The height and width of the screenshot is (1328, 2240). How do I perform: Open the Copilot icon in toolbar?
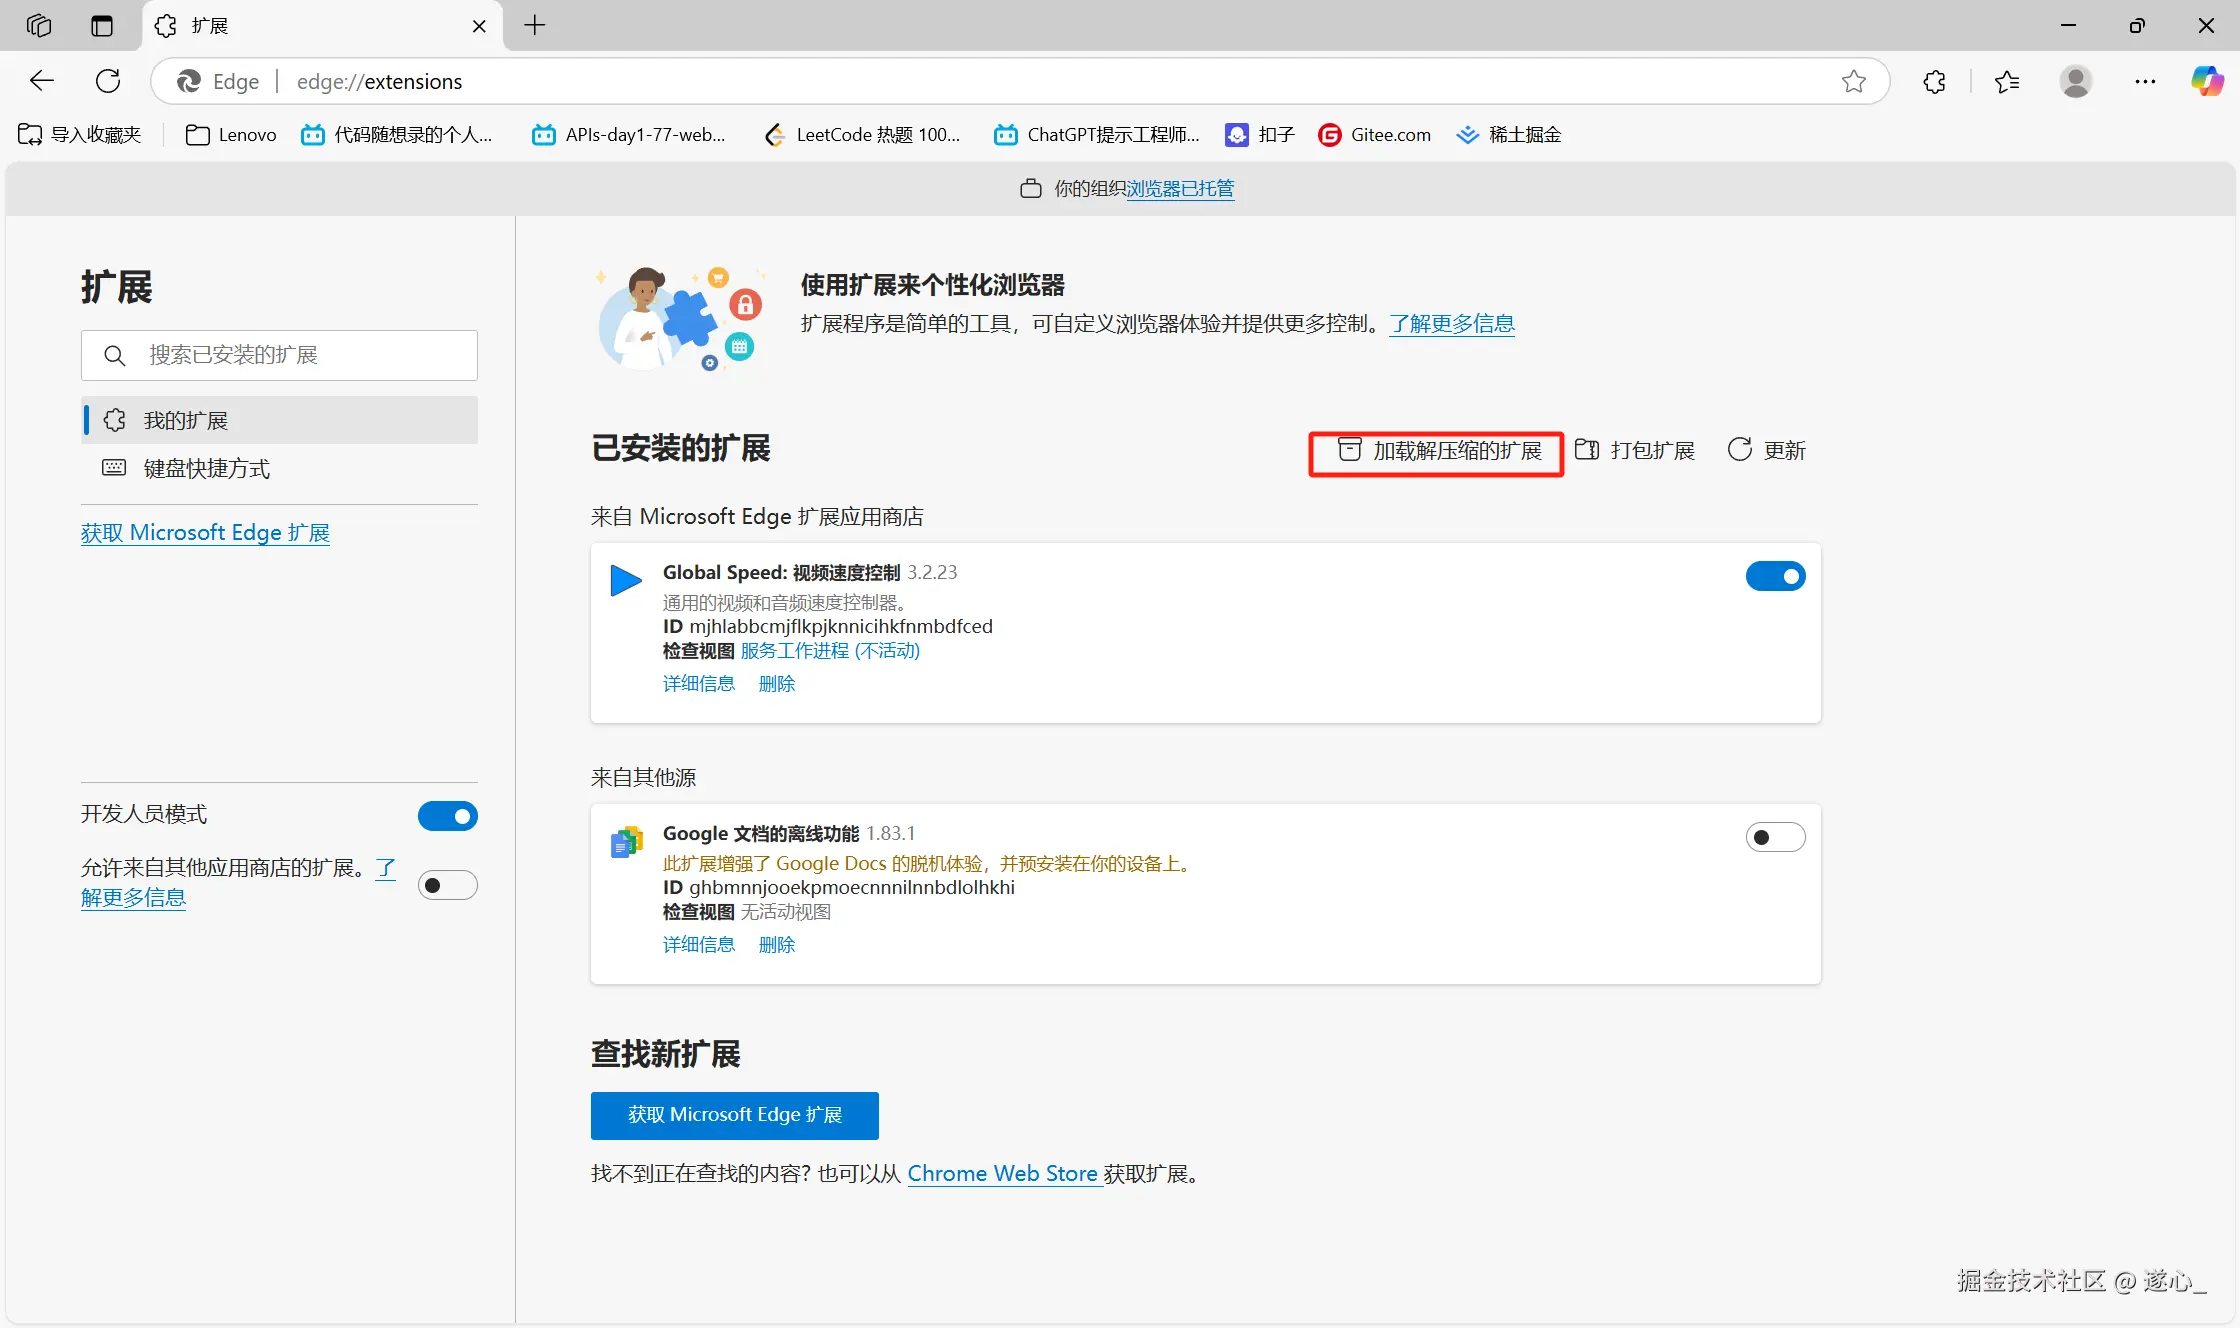coord(2207,82)
